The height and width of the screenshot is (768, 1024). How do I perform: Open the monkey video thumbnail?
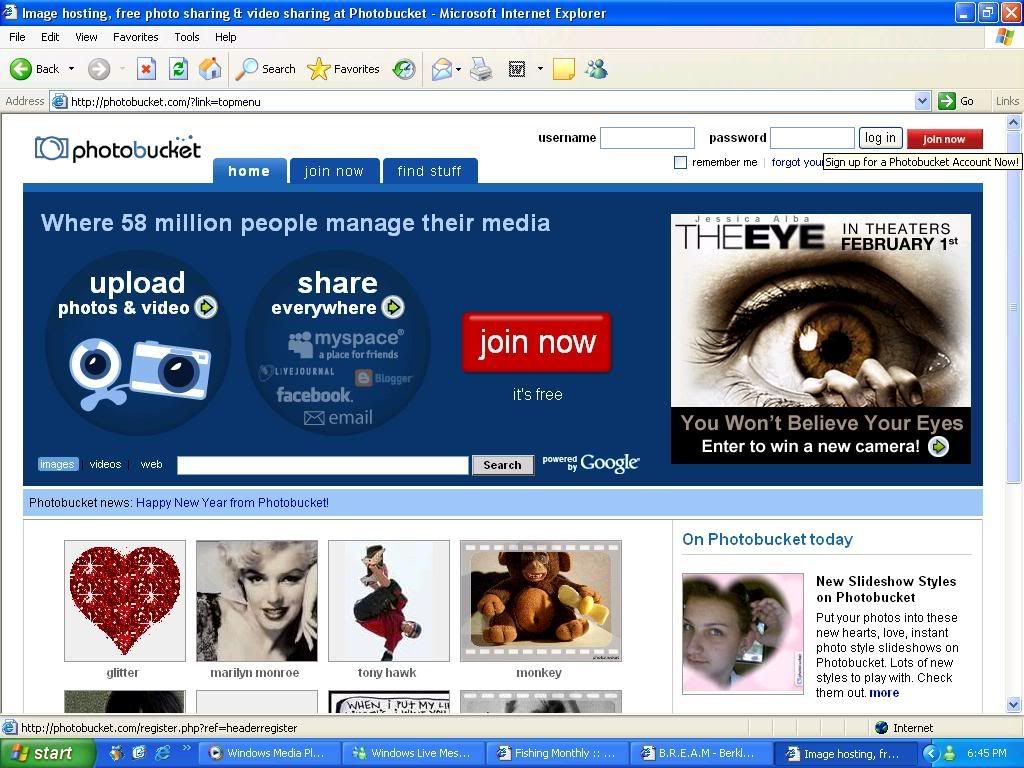click(x=541, y=601)
